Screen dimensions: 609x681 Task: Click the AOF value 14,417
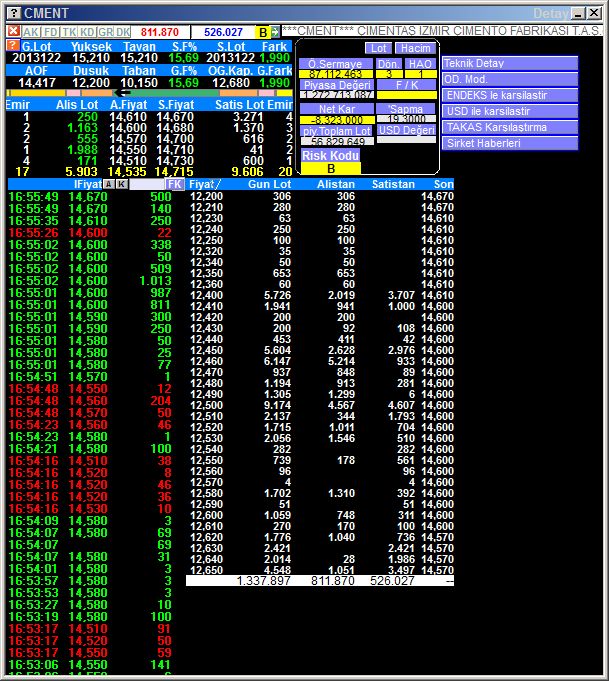pyautogui.click(x=37, y=83)
